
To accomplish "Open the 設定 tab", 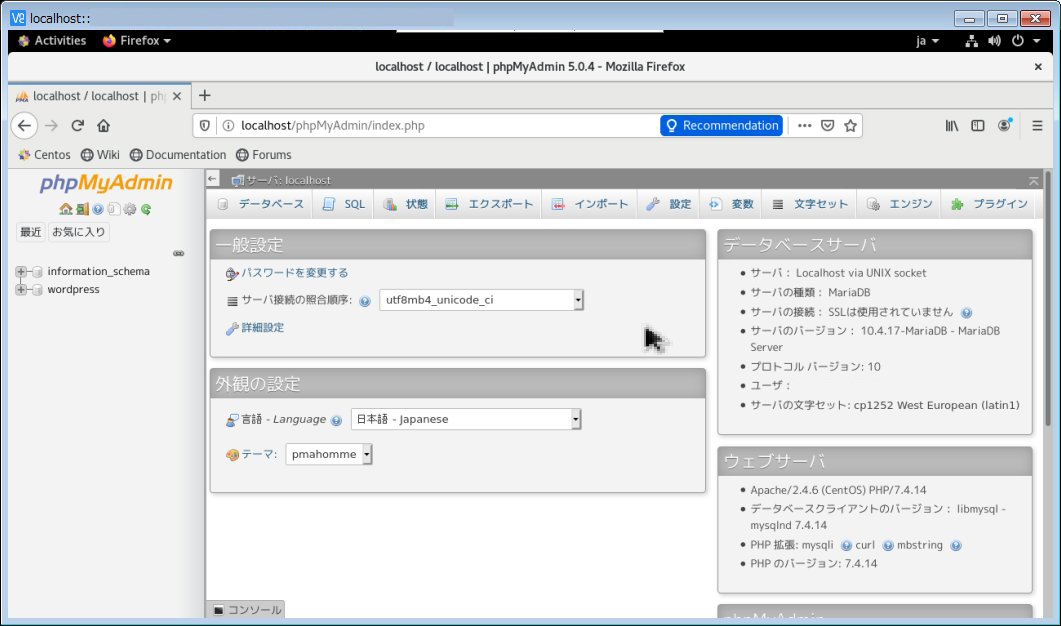I will click(x=669, y=204).
